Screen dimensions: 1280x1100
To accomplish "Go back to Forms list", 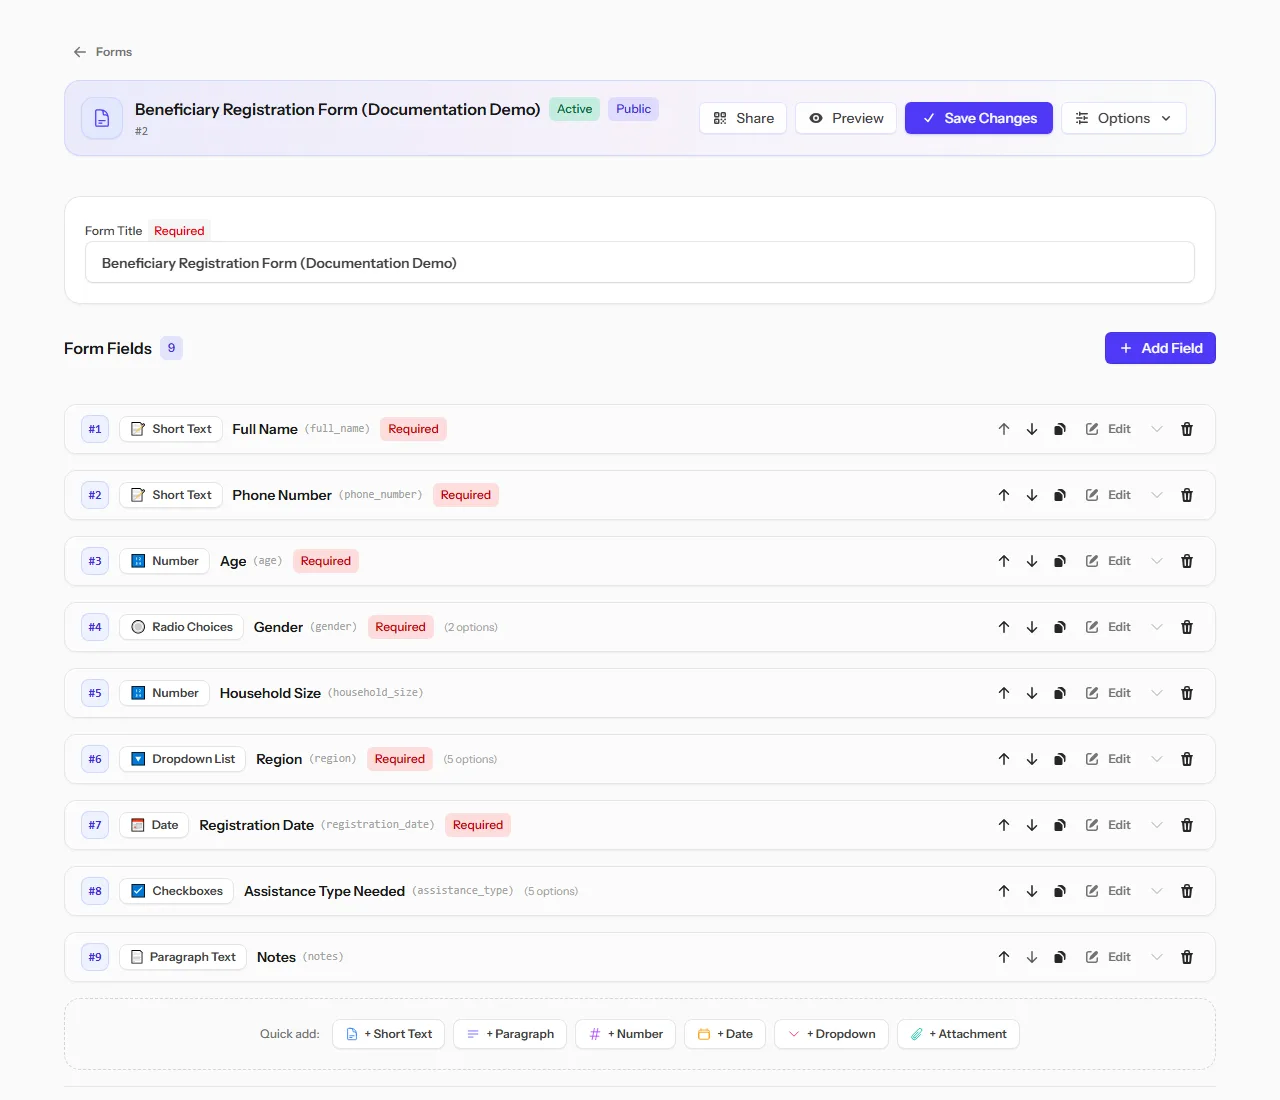I will coord(103,52).
